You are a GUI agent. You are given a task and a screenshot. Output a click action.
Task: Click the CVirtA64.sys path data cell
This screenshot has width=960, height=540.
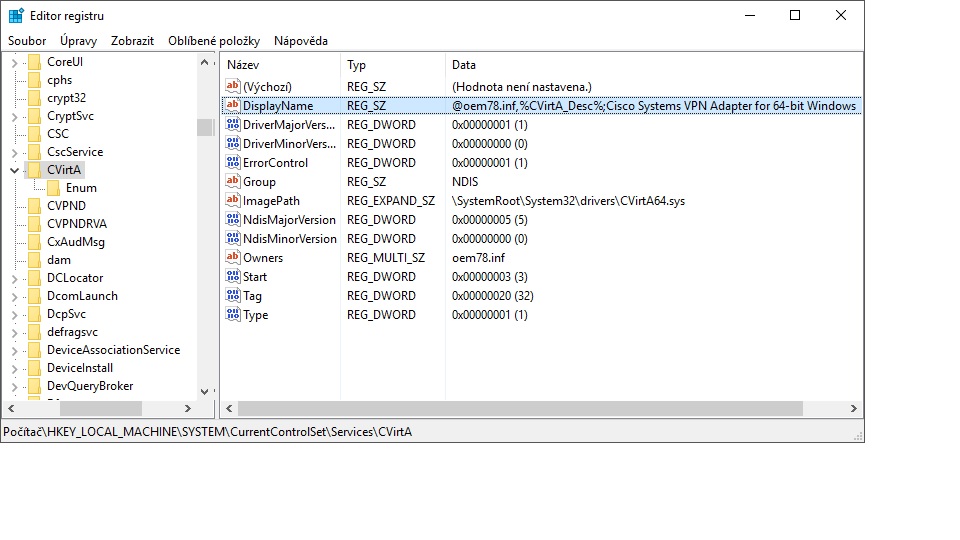tap(568, 201)
